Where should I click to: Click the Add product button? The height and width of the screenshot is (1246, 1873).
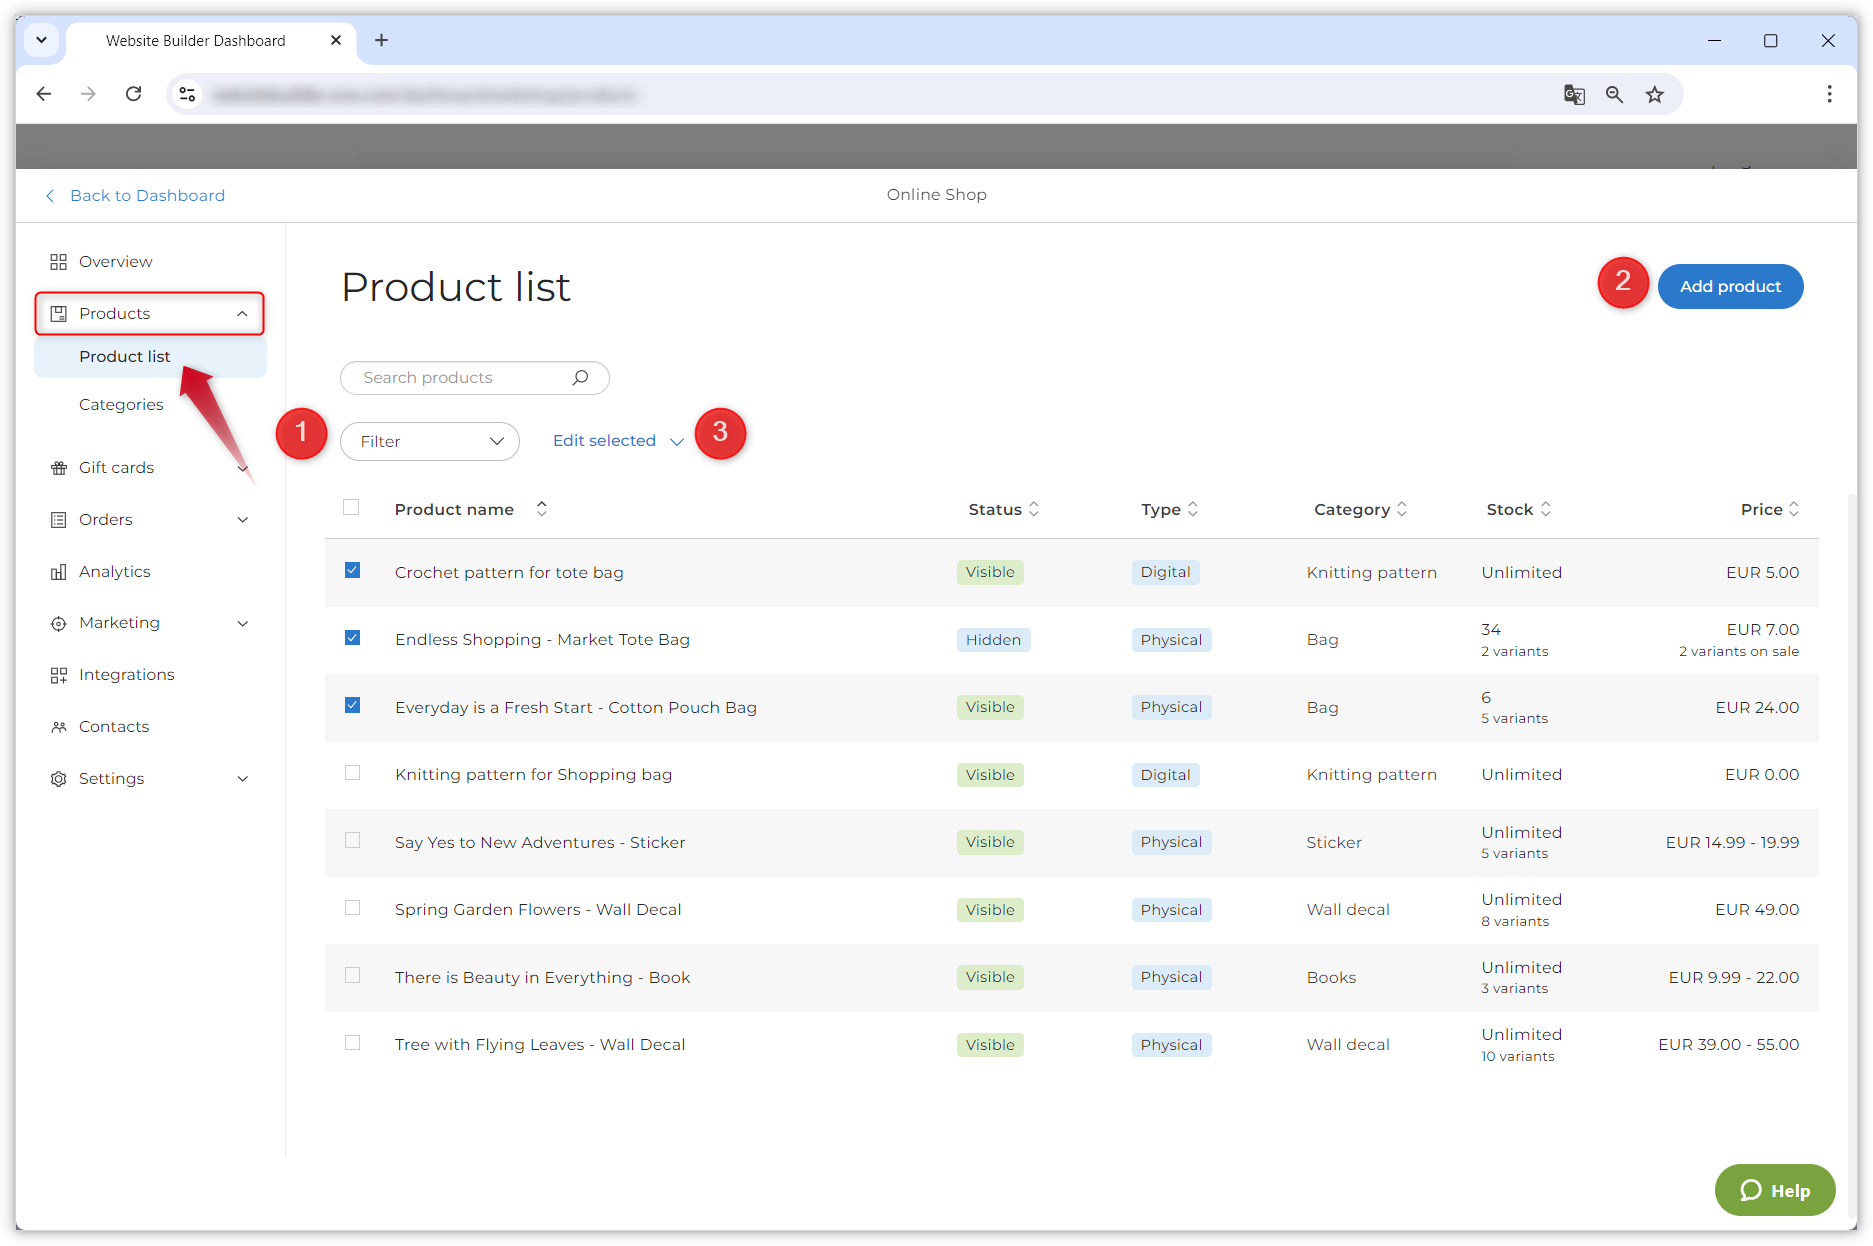(1730, 287)
